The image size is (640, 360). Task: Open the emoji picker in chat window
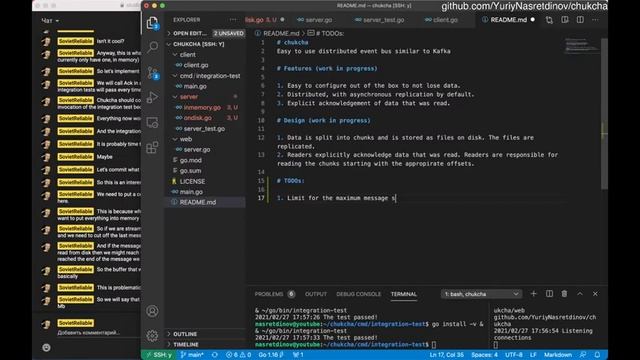[47, 347]
